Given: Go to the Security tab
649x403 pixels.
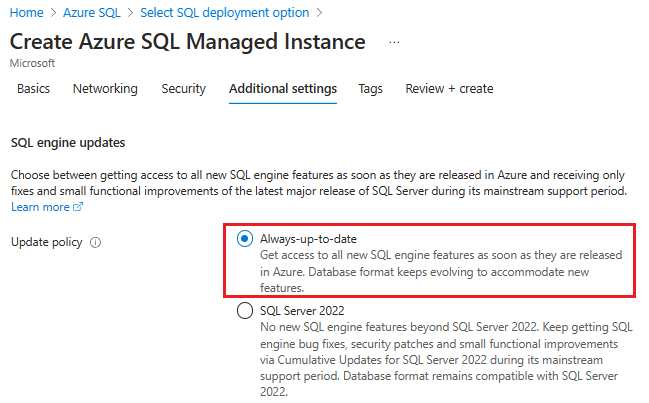Looking at the screenshot, I should [x=183, y=89].
